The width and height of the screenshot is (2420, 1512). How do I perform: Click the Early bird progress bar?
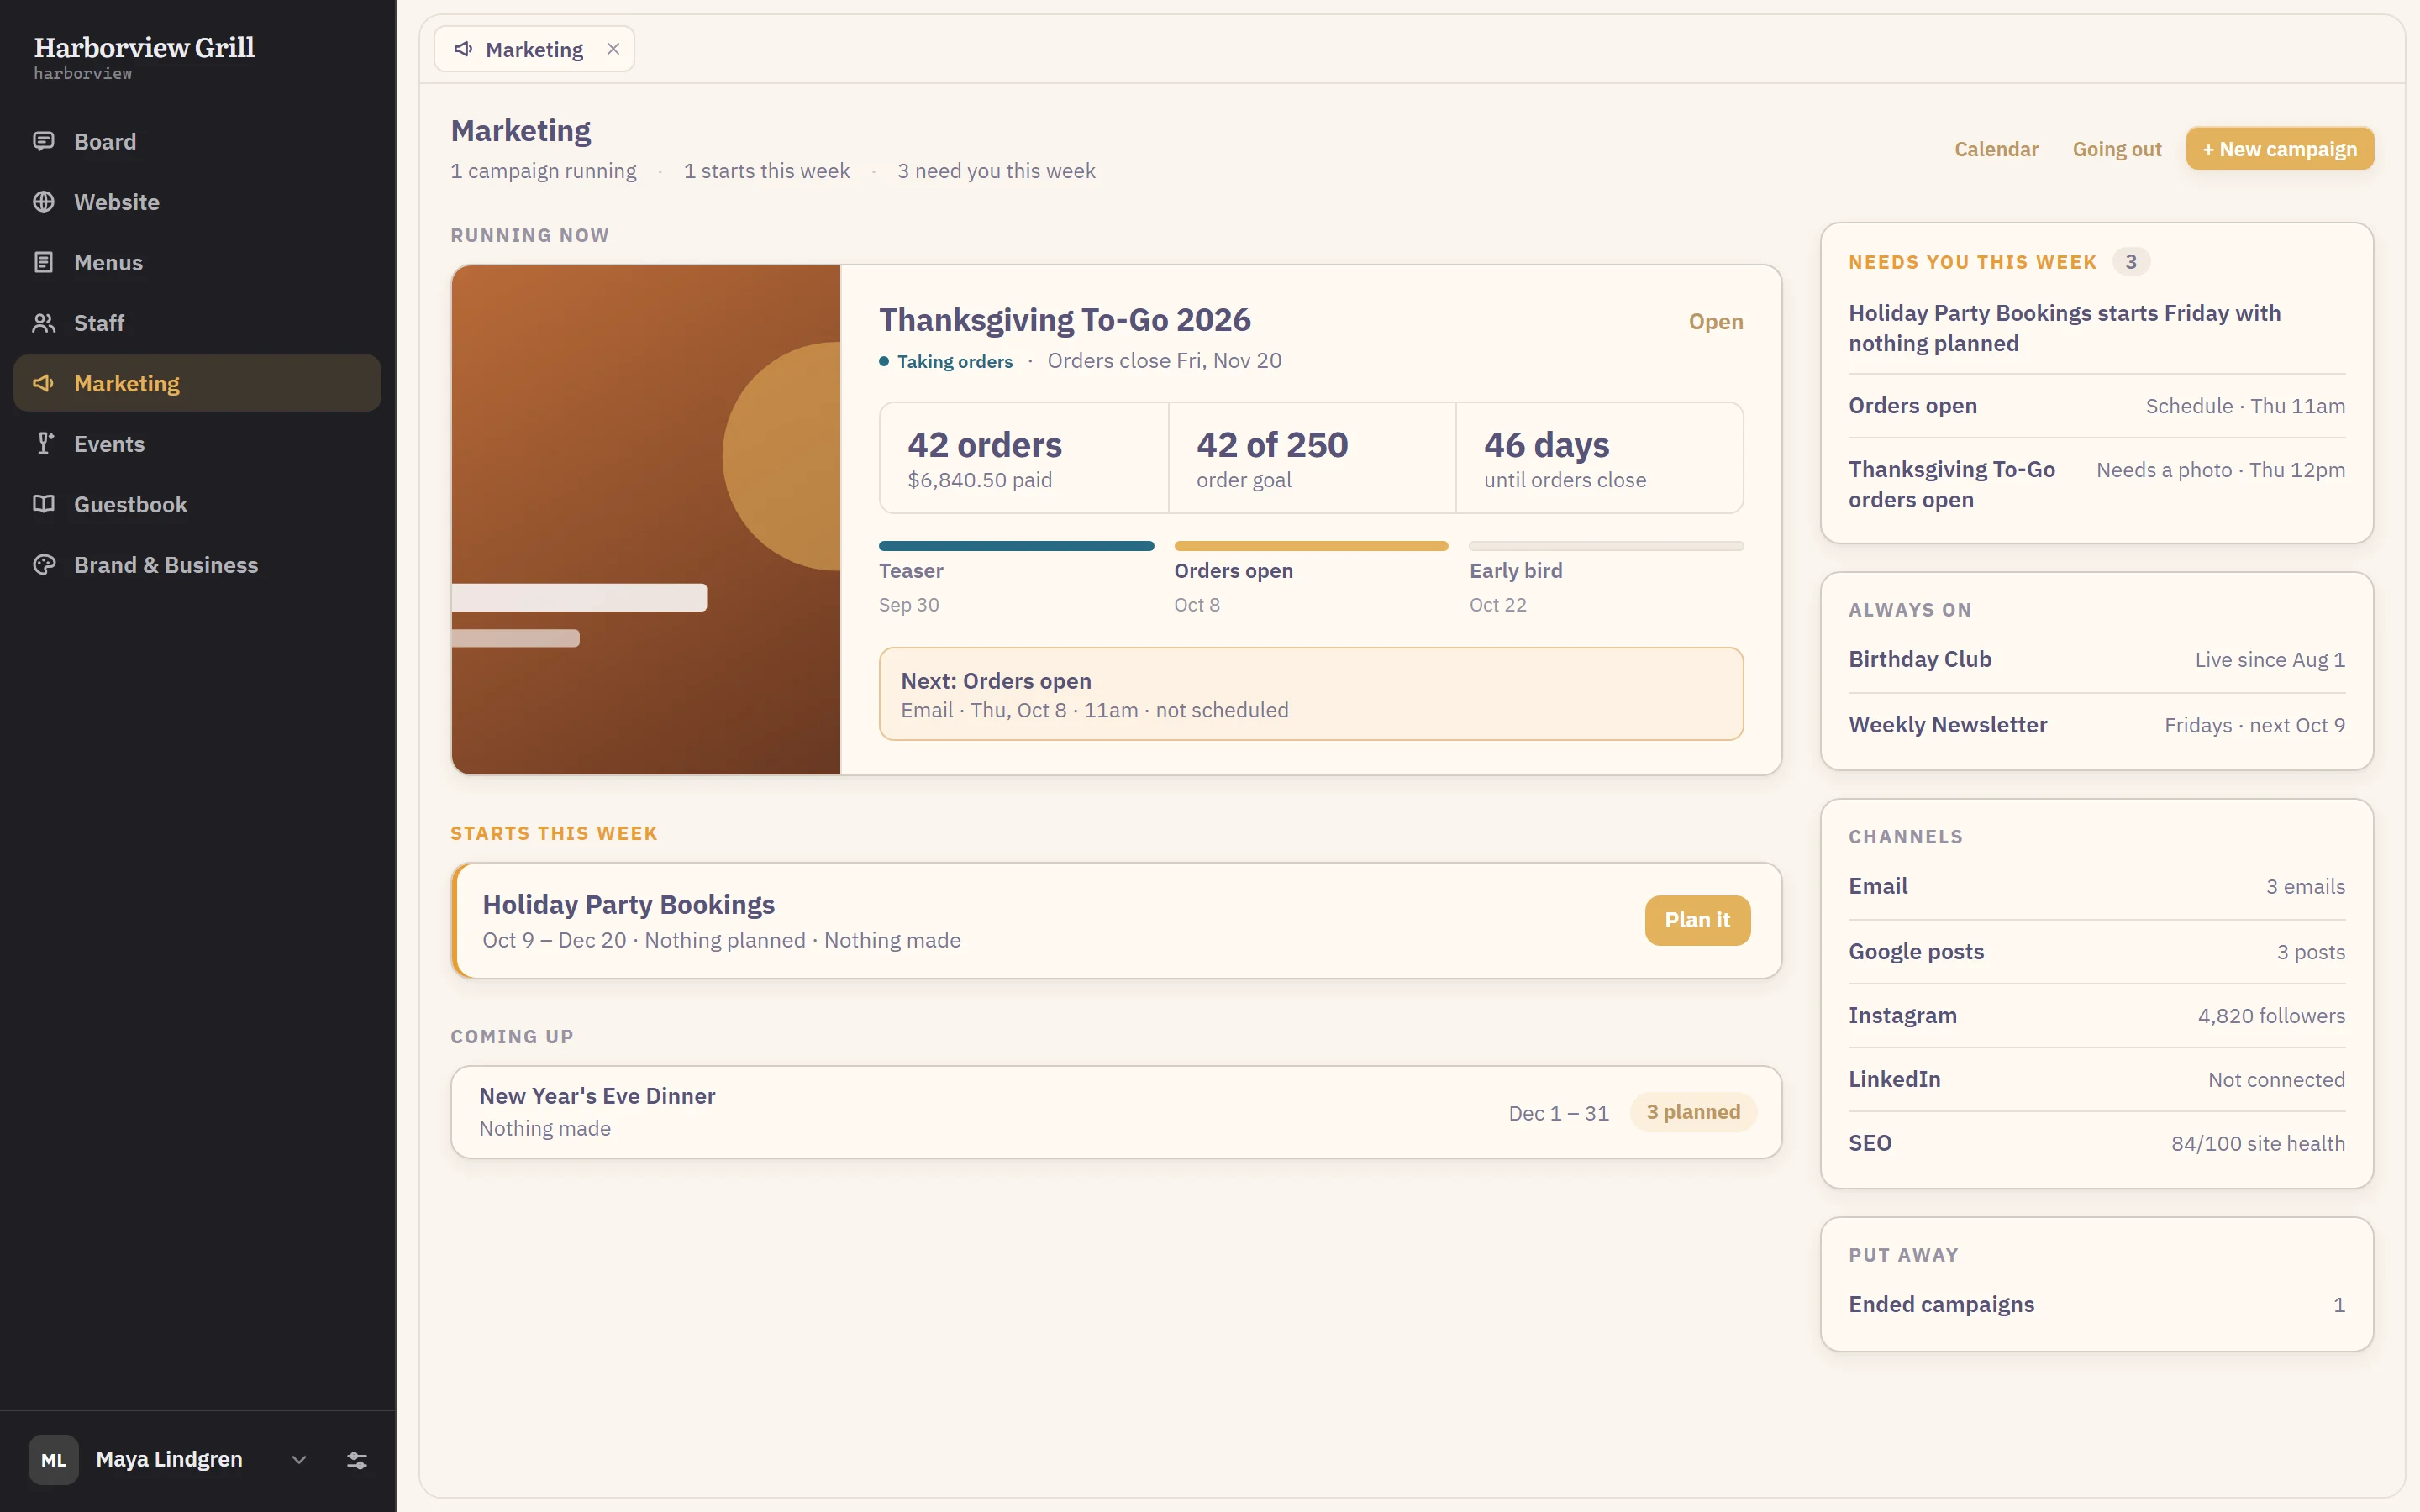tap(1606, 546)
